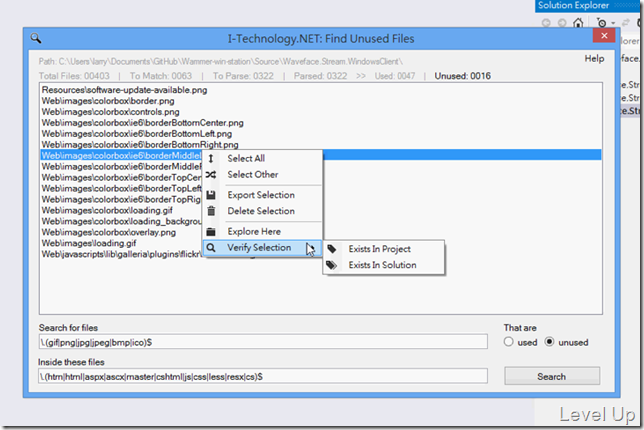Click the 'Search for files' regex field
Viewport: 644px width, 430px height.
(x=263, y=342)
